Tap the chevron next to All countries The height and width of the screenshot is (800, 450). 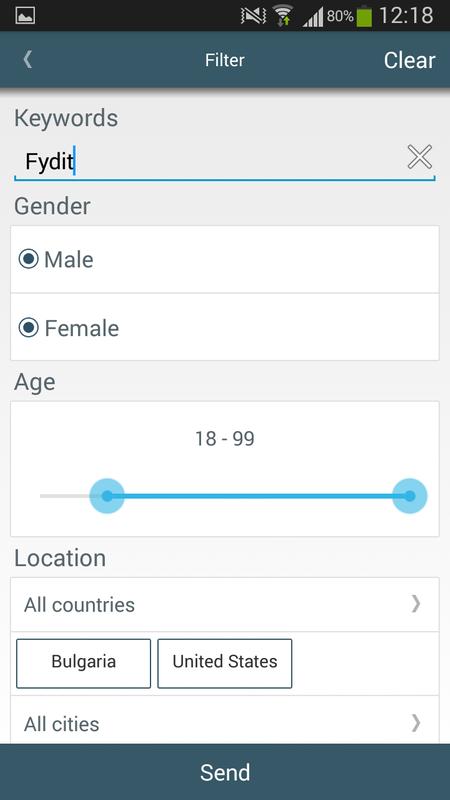click(x=416, y=604)
